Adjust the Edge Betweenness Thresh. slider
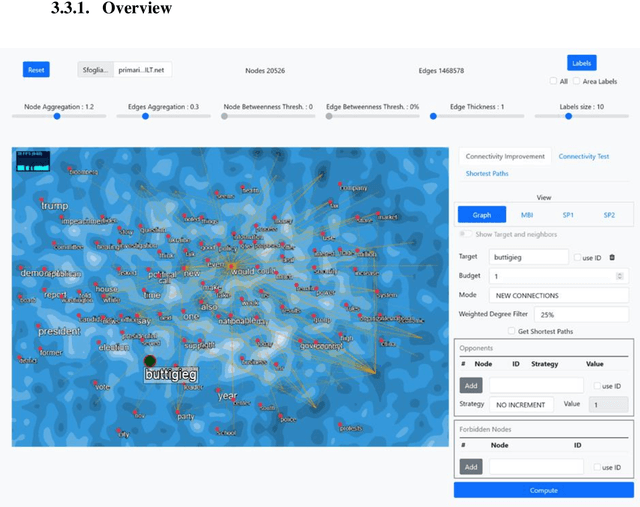The width and height of the screenshot is (640, 507). pos(373,116)
